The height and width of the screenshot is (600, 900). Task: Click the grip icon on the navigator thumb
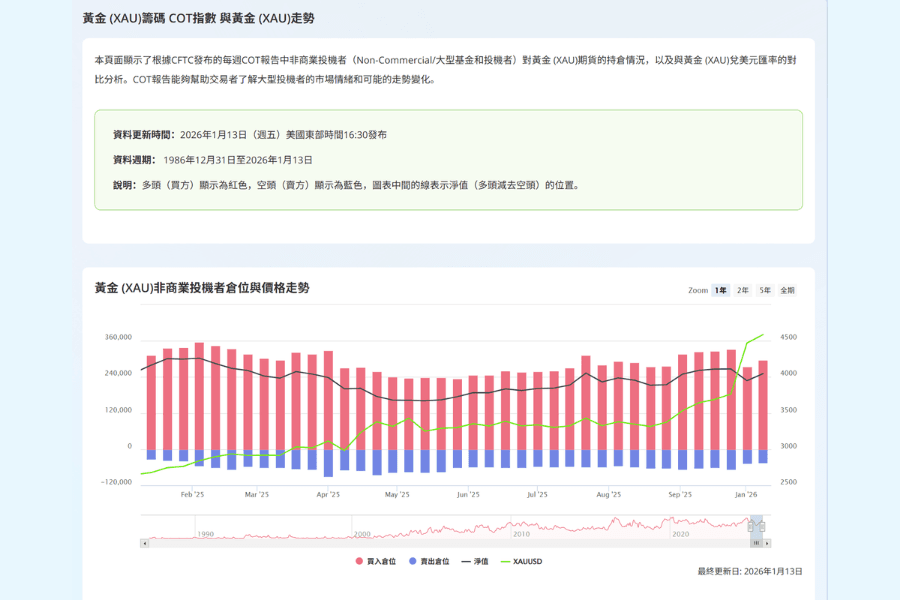[757, 541]
